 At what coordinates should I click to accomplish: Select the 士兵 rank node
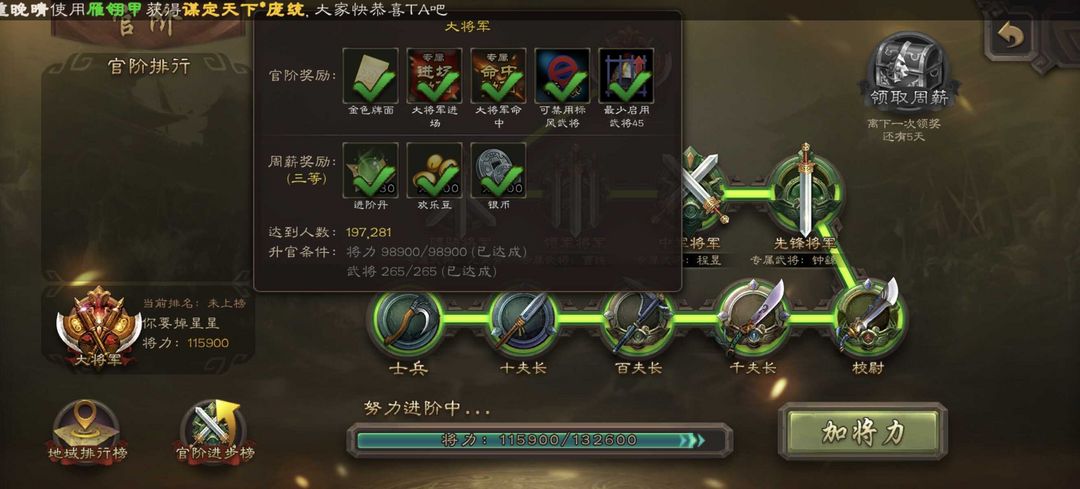407,320
